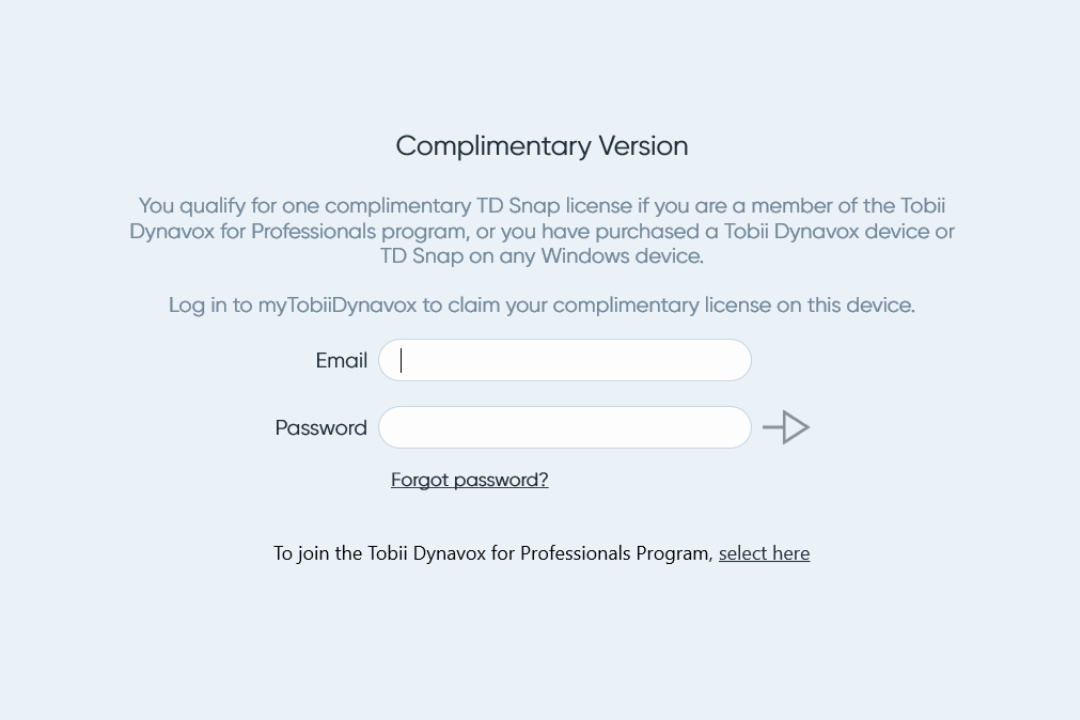Image resolution: width=1080 pixels, height=720 pixels.
Task: Click the arrow icon to log in
Action: [x=786, y=428]
